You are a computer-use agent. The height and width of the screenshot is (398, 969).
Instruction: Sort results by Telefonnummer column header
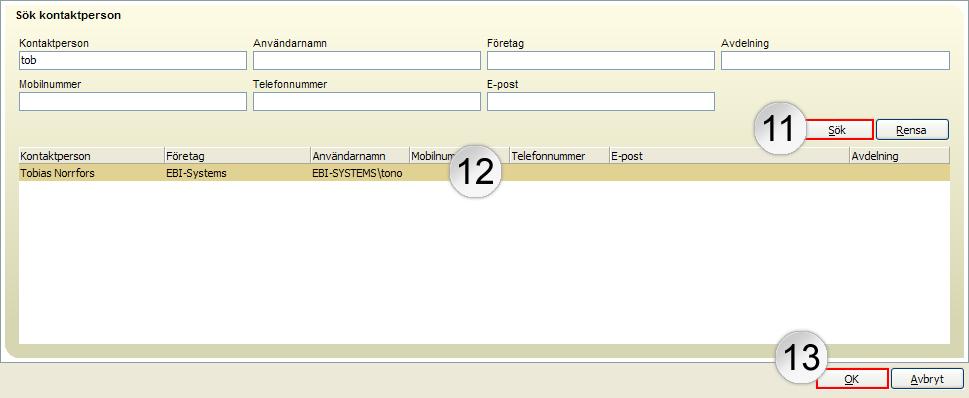pos(559,156)
